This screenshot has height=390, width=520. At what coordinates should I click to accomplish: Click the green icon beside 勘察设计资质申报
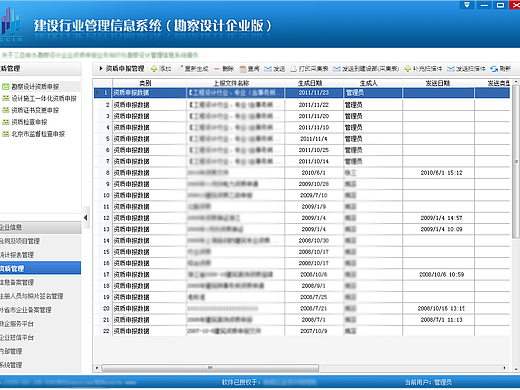pyautogui.click(x=6, y=87)
